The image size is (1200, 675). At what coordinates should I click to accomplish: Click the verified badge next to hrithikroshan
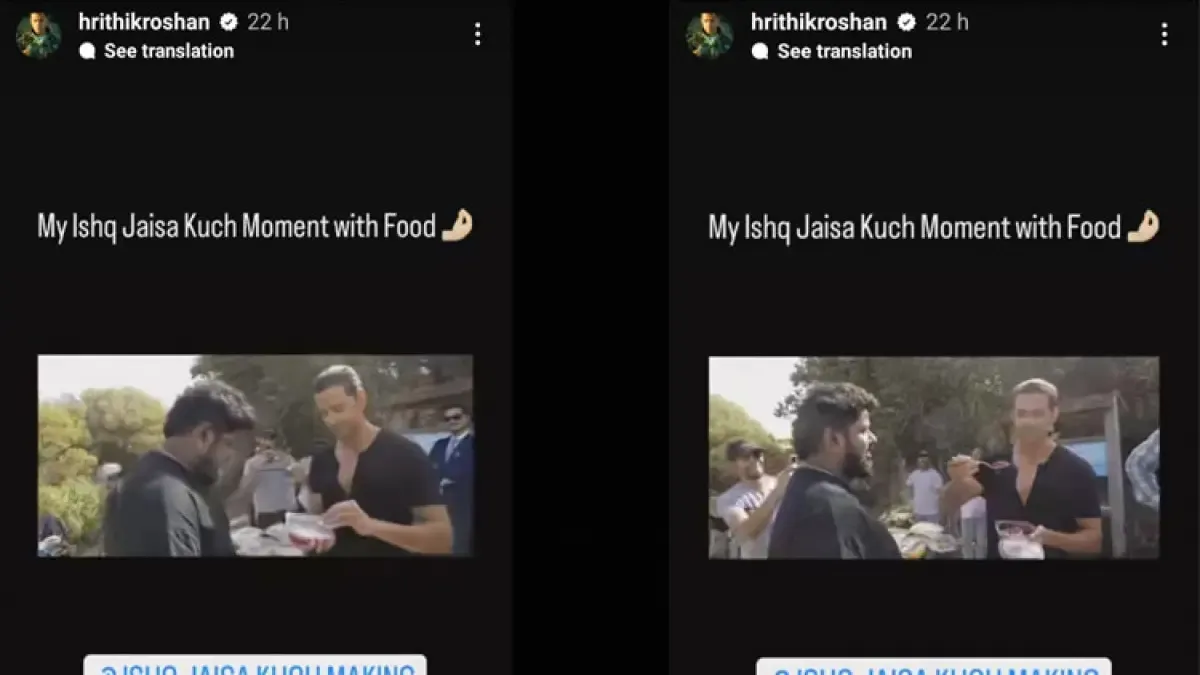point(228,21)
